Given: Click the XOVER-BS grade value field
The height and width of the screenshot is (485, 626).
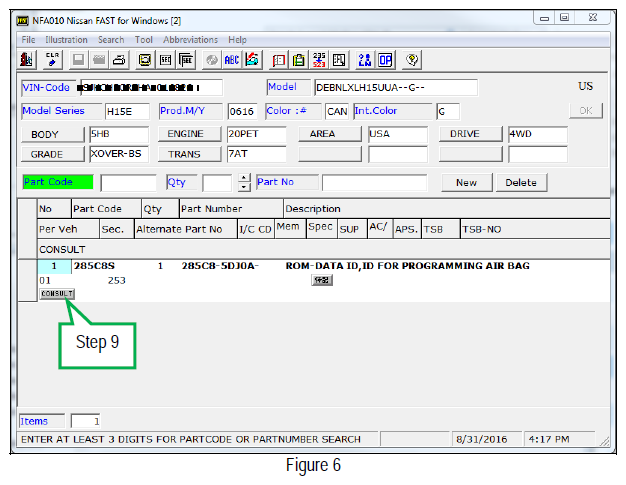Looking at the screenshot, I should click(119, 154).
